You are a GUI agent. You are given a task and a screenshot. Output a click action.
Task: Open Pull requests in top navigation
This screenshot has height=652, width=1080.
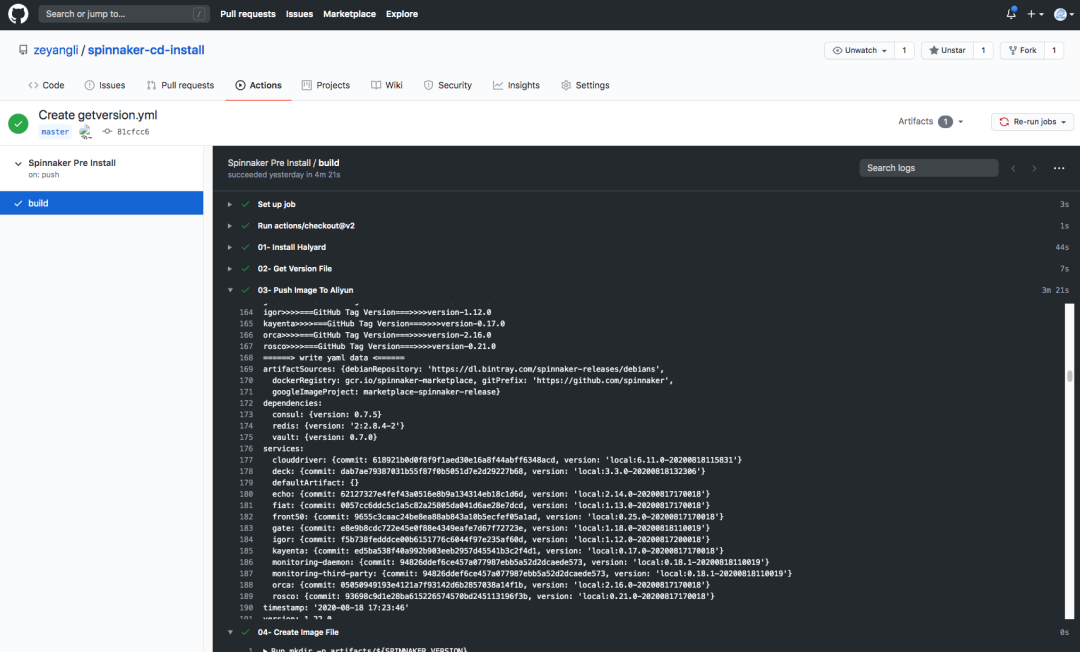[x=248, y=14]
